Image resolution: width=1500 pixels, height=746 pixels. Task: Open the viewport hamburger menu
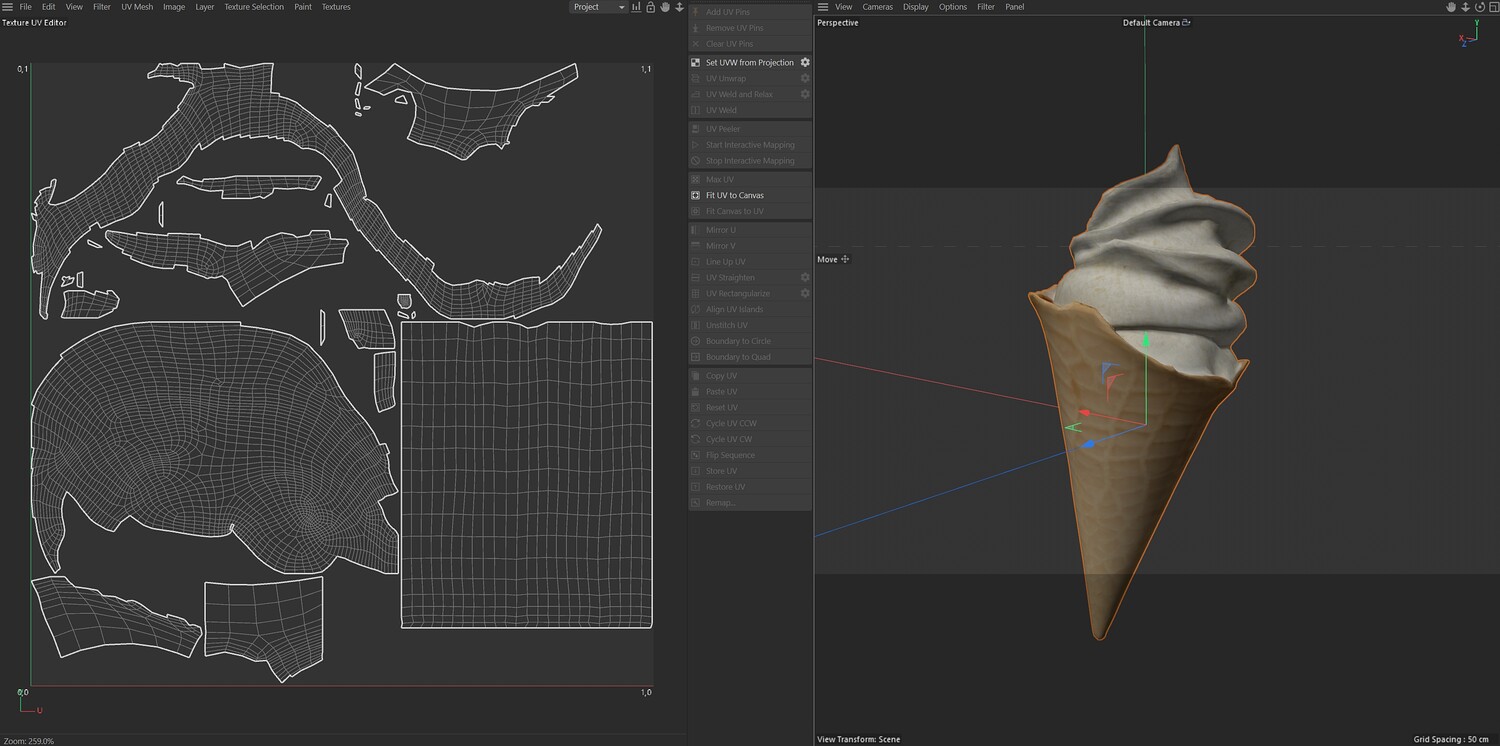coord(822,7)
